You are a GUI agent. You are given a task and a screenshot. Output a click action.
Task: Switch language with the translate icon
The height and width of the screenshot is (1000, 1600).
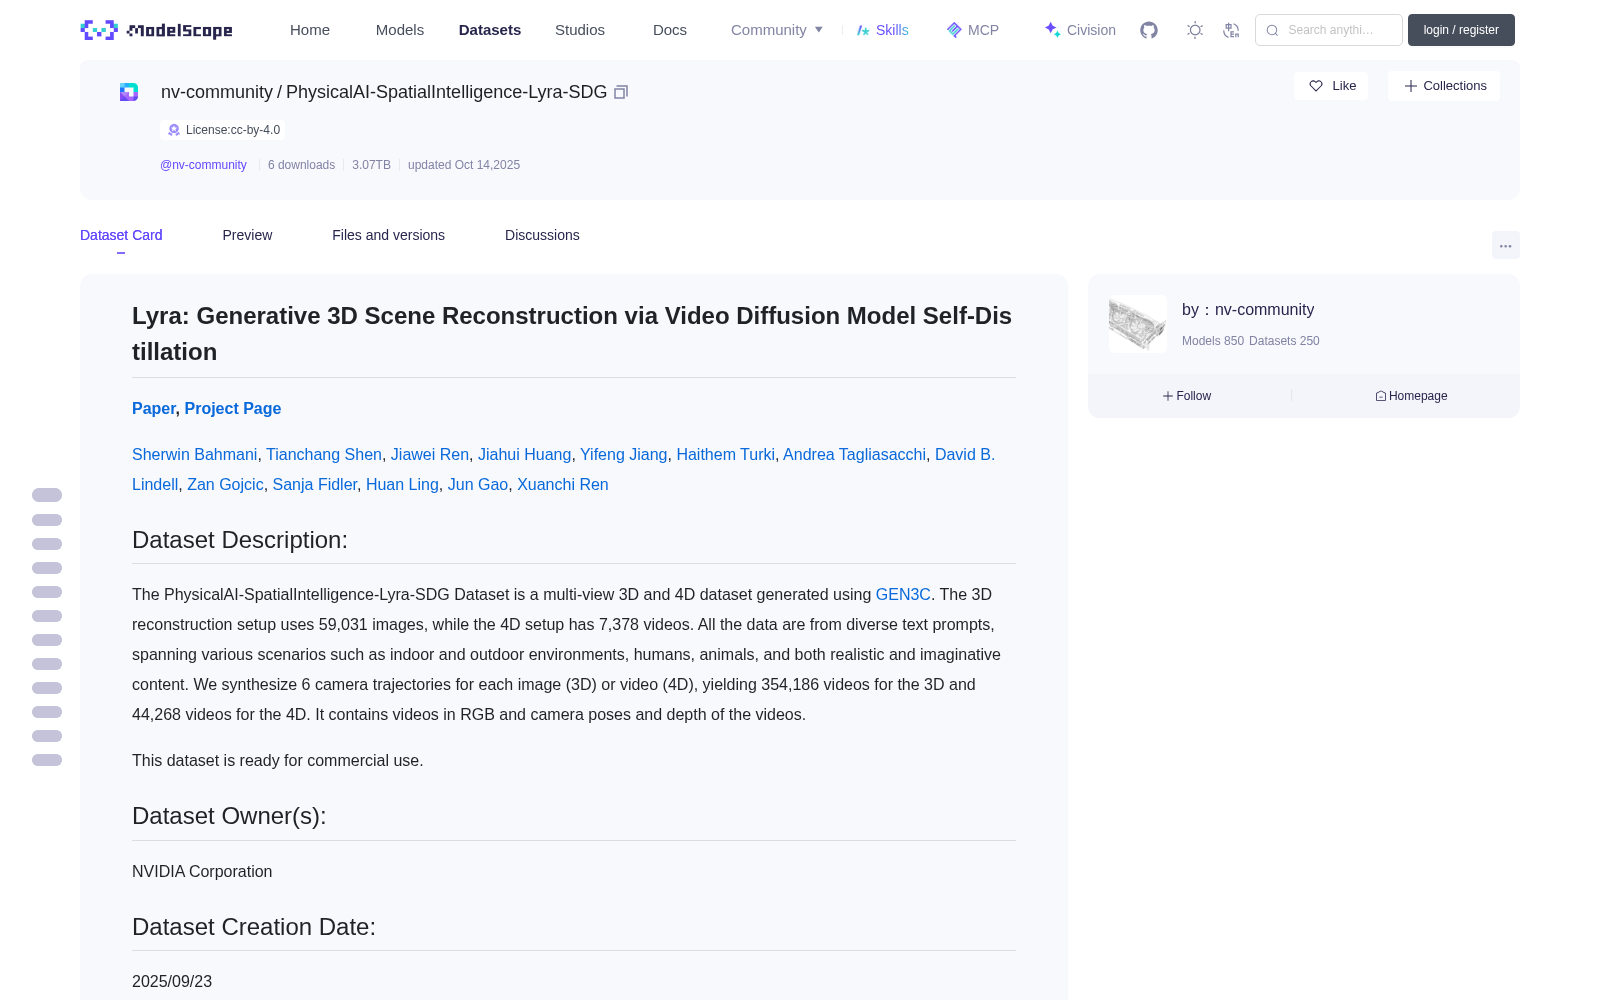[1231, 30]
